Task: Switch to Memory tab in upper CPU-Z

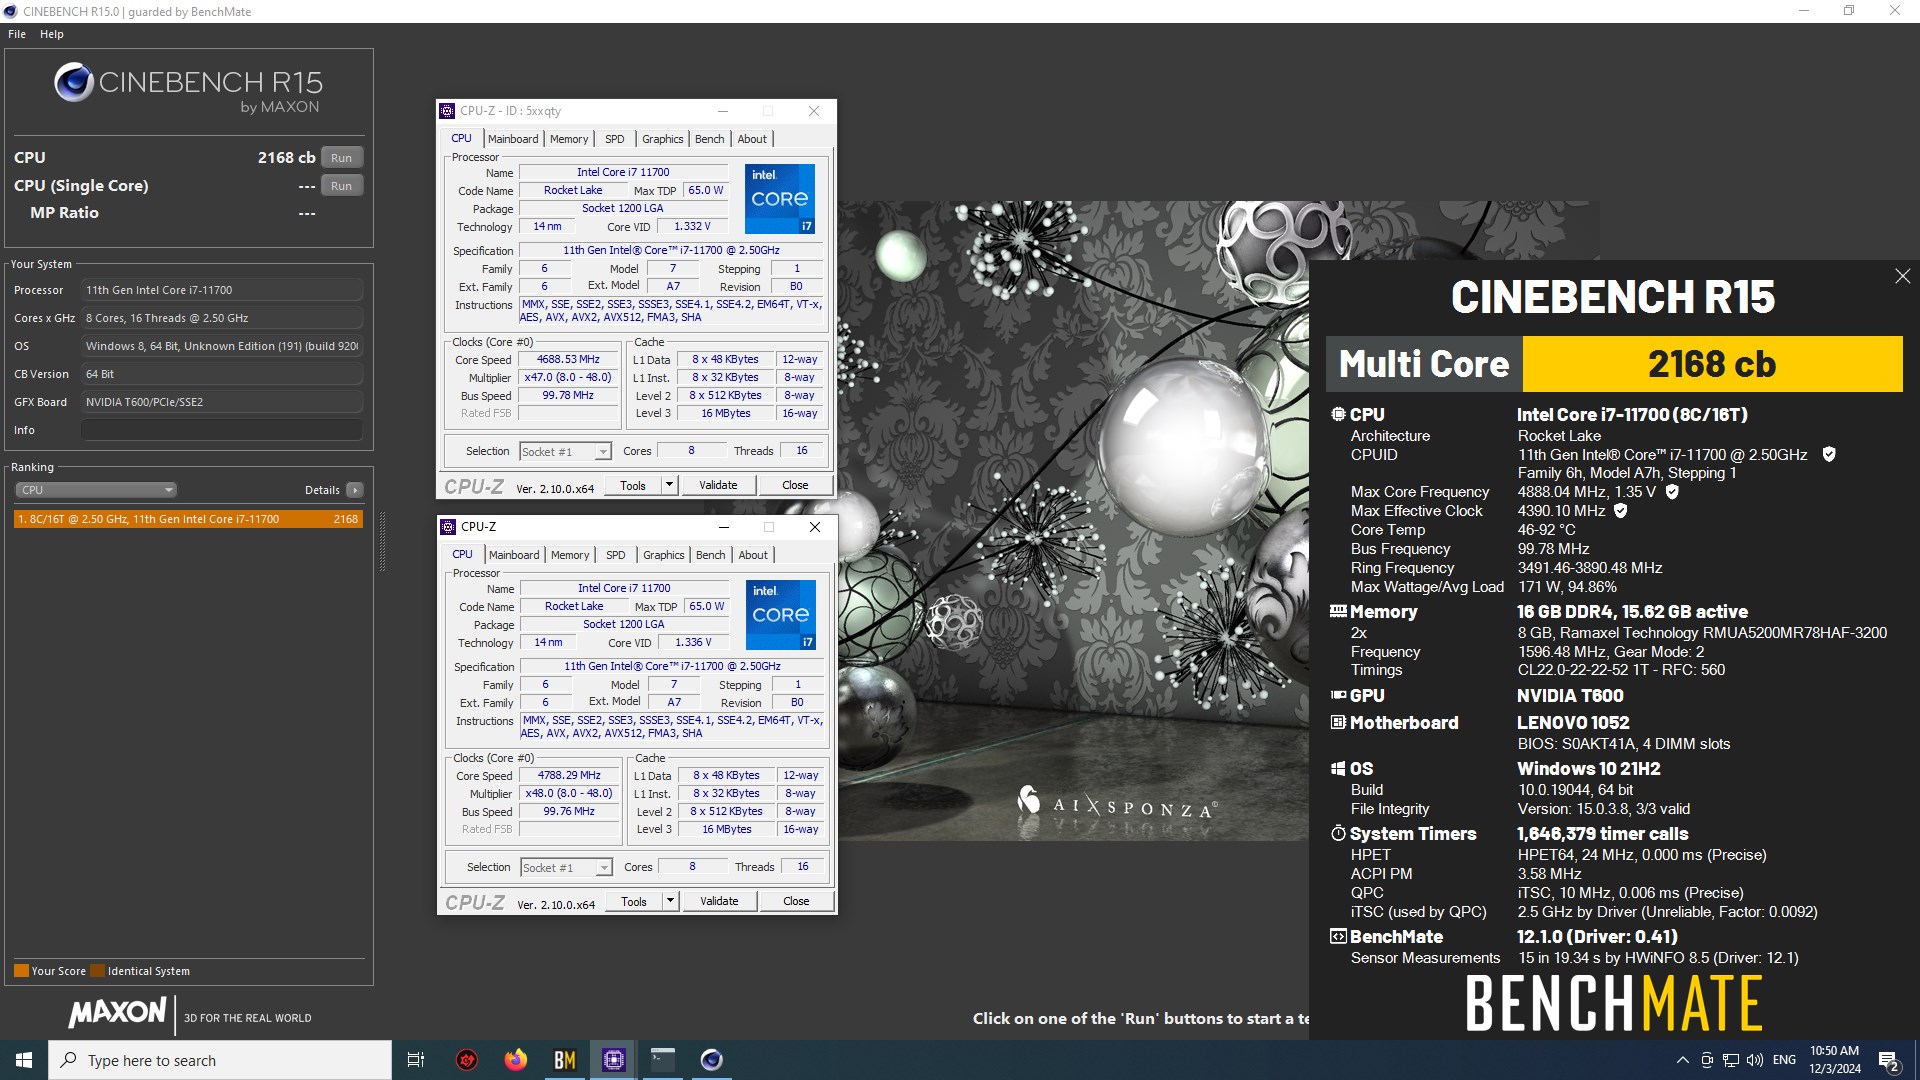Action: click(569, 139)
